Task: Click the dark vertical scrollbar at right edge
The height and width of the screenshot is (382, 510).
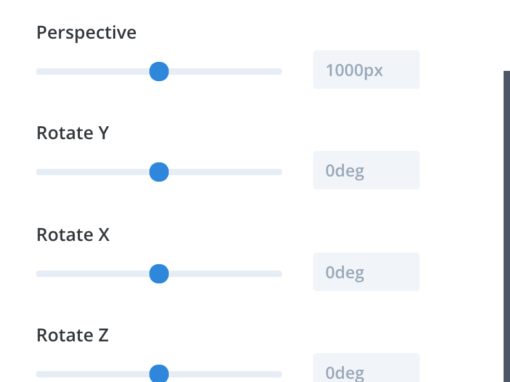Action: click(x=507, y=226)
